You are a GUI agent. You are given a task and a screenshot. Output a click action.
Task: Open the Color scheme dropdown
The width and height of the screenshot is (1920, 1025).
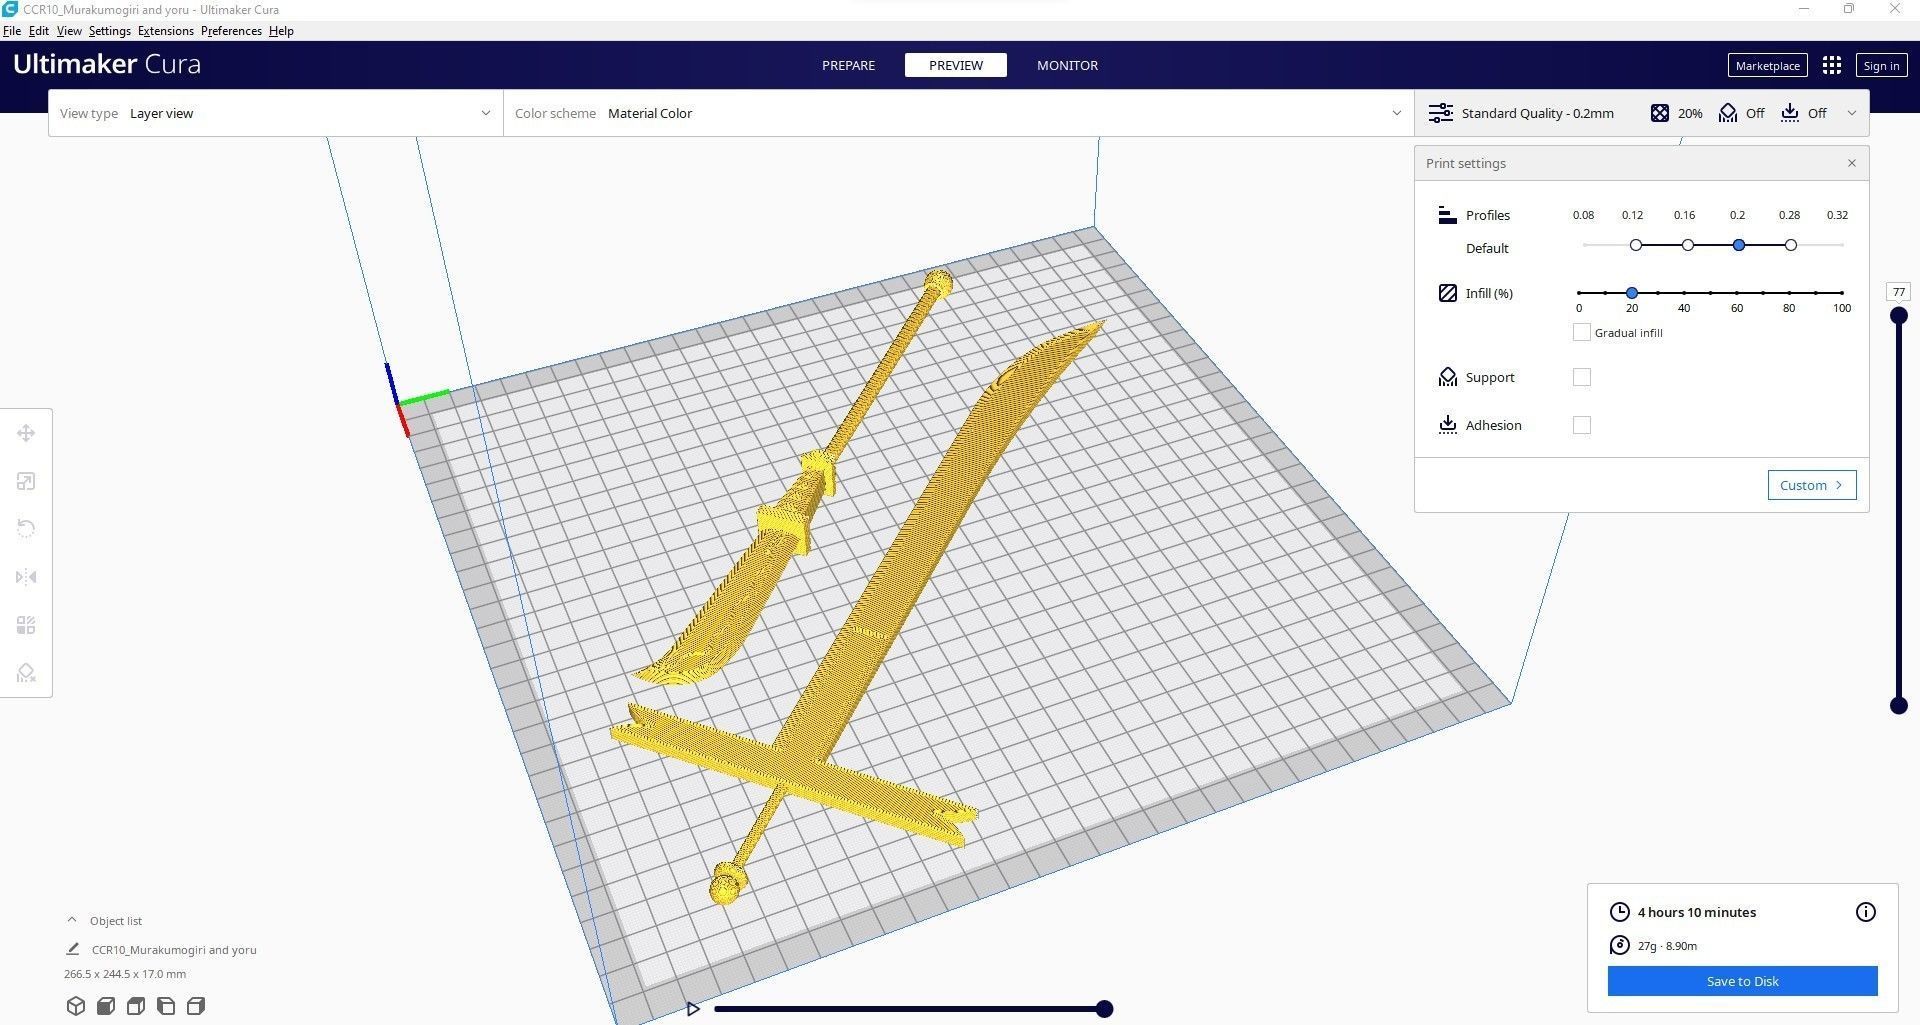(x=959, y=113)
